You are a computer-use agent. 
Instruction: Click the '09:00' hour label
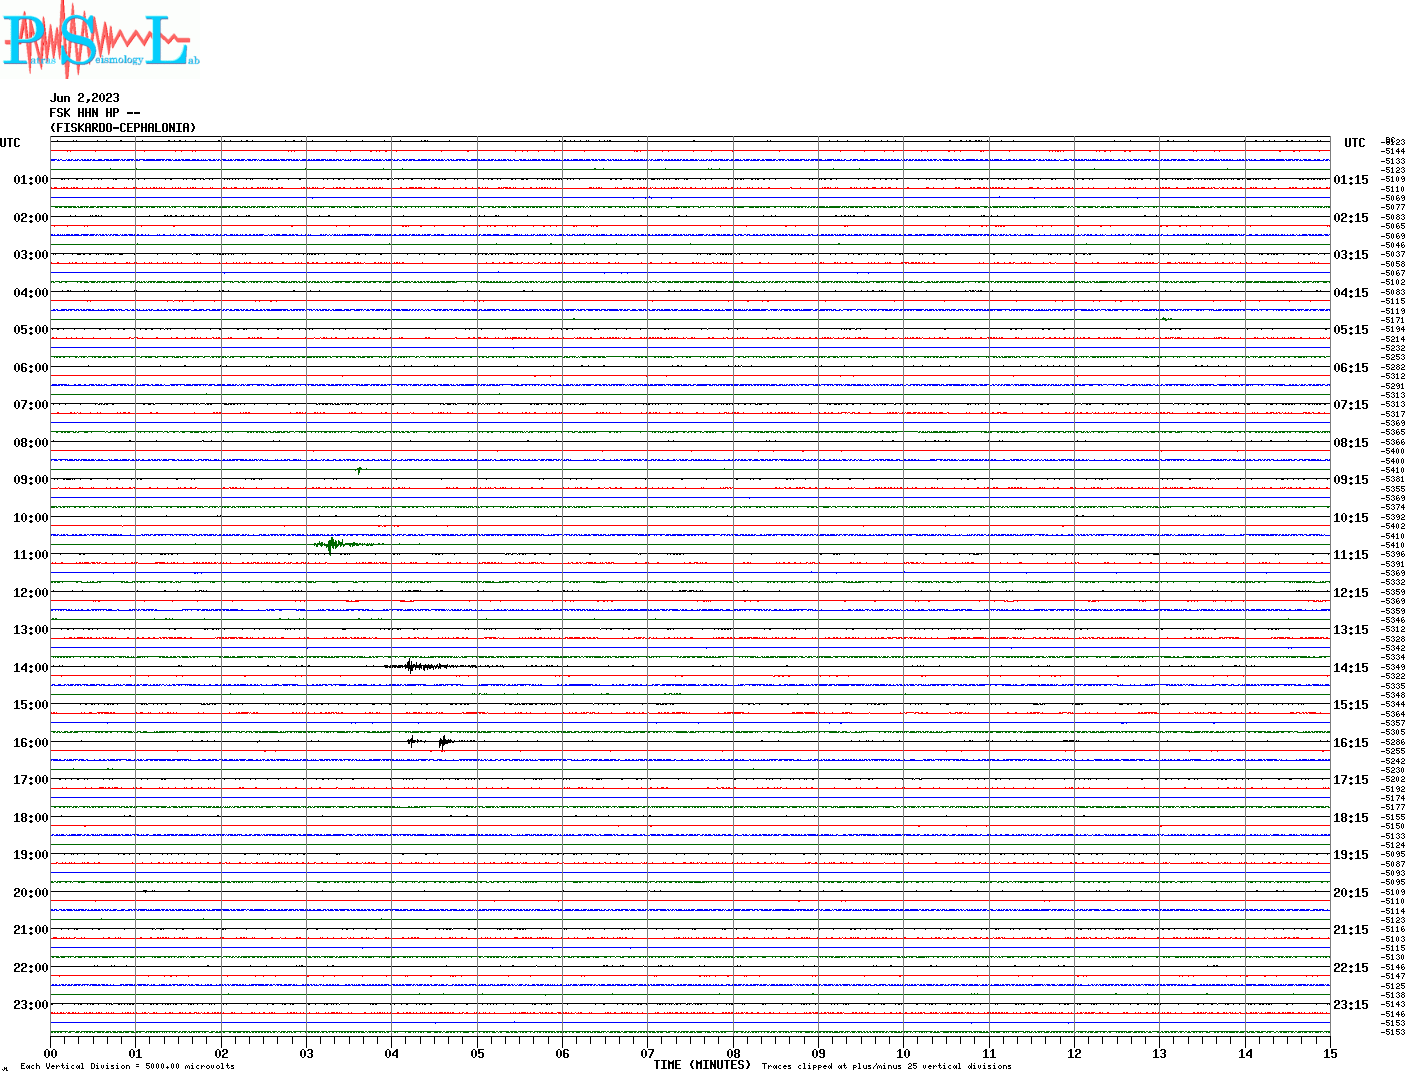pos(31,480)
